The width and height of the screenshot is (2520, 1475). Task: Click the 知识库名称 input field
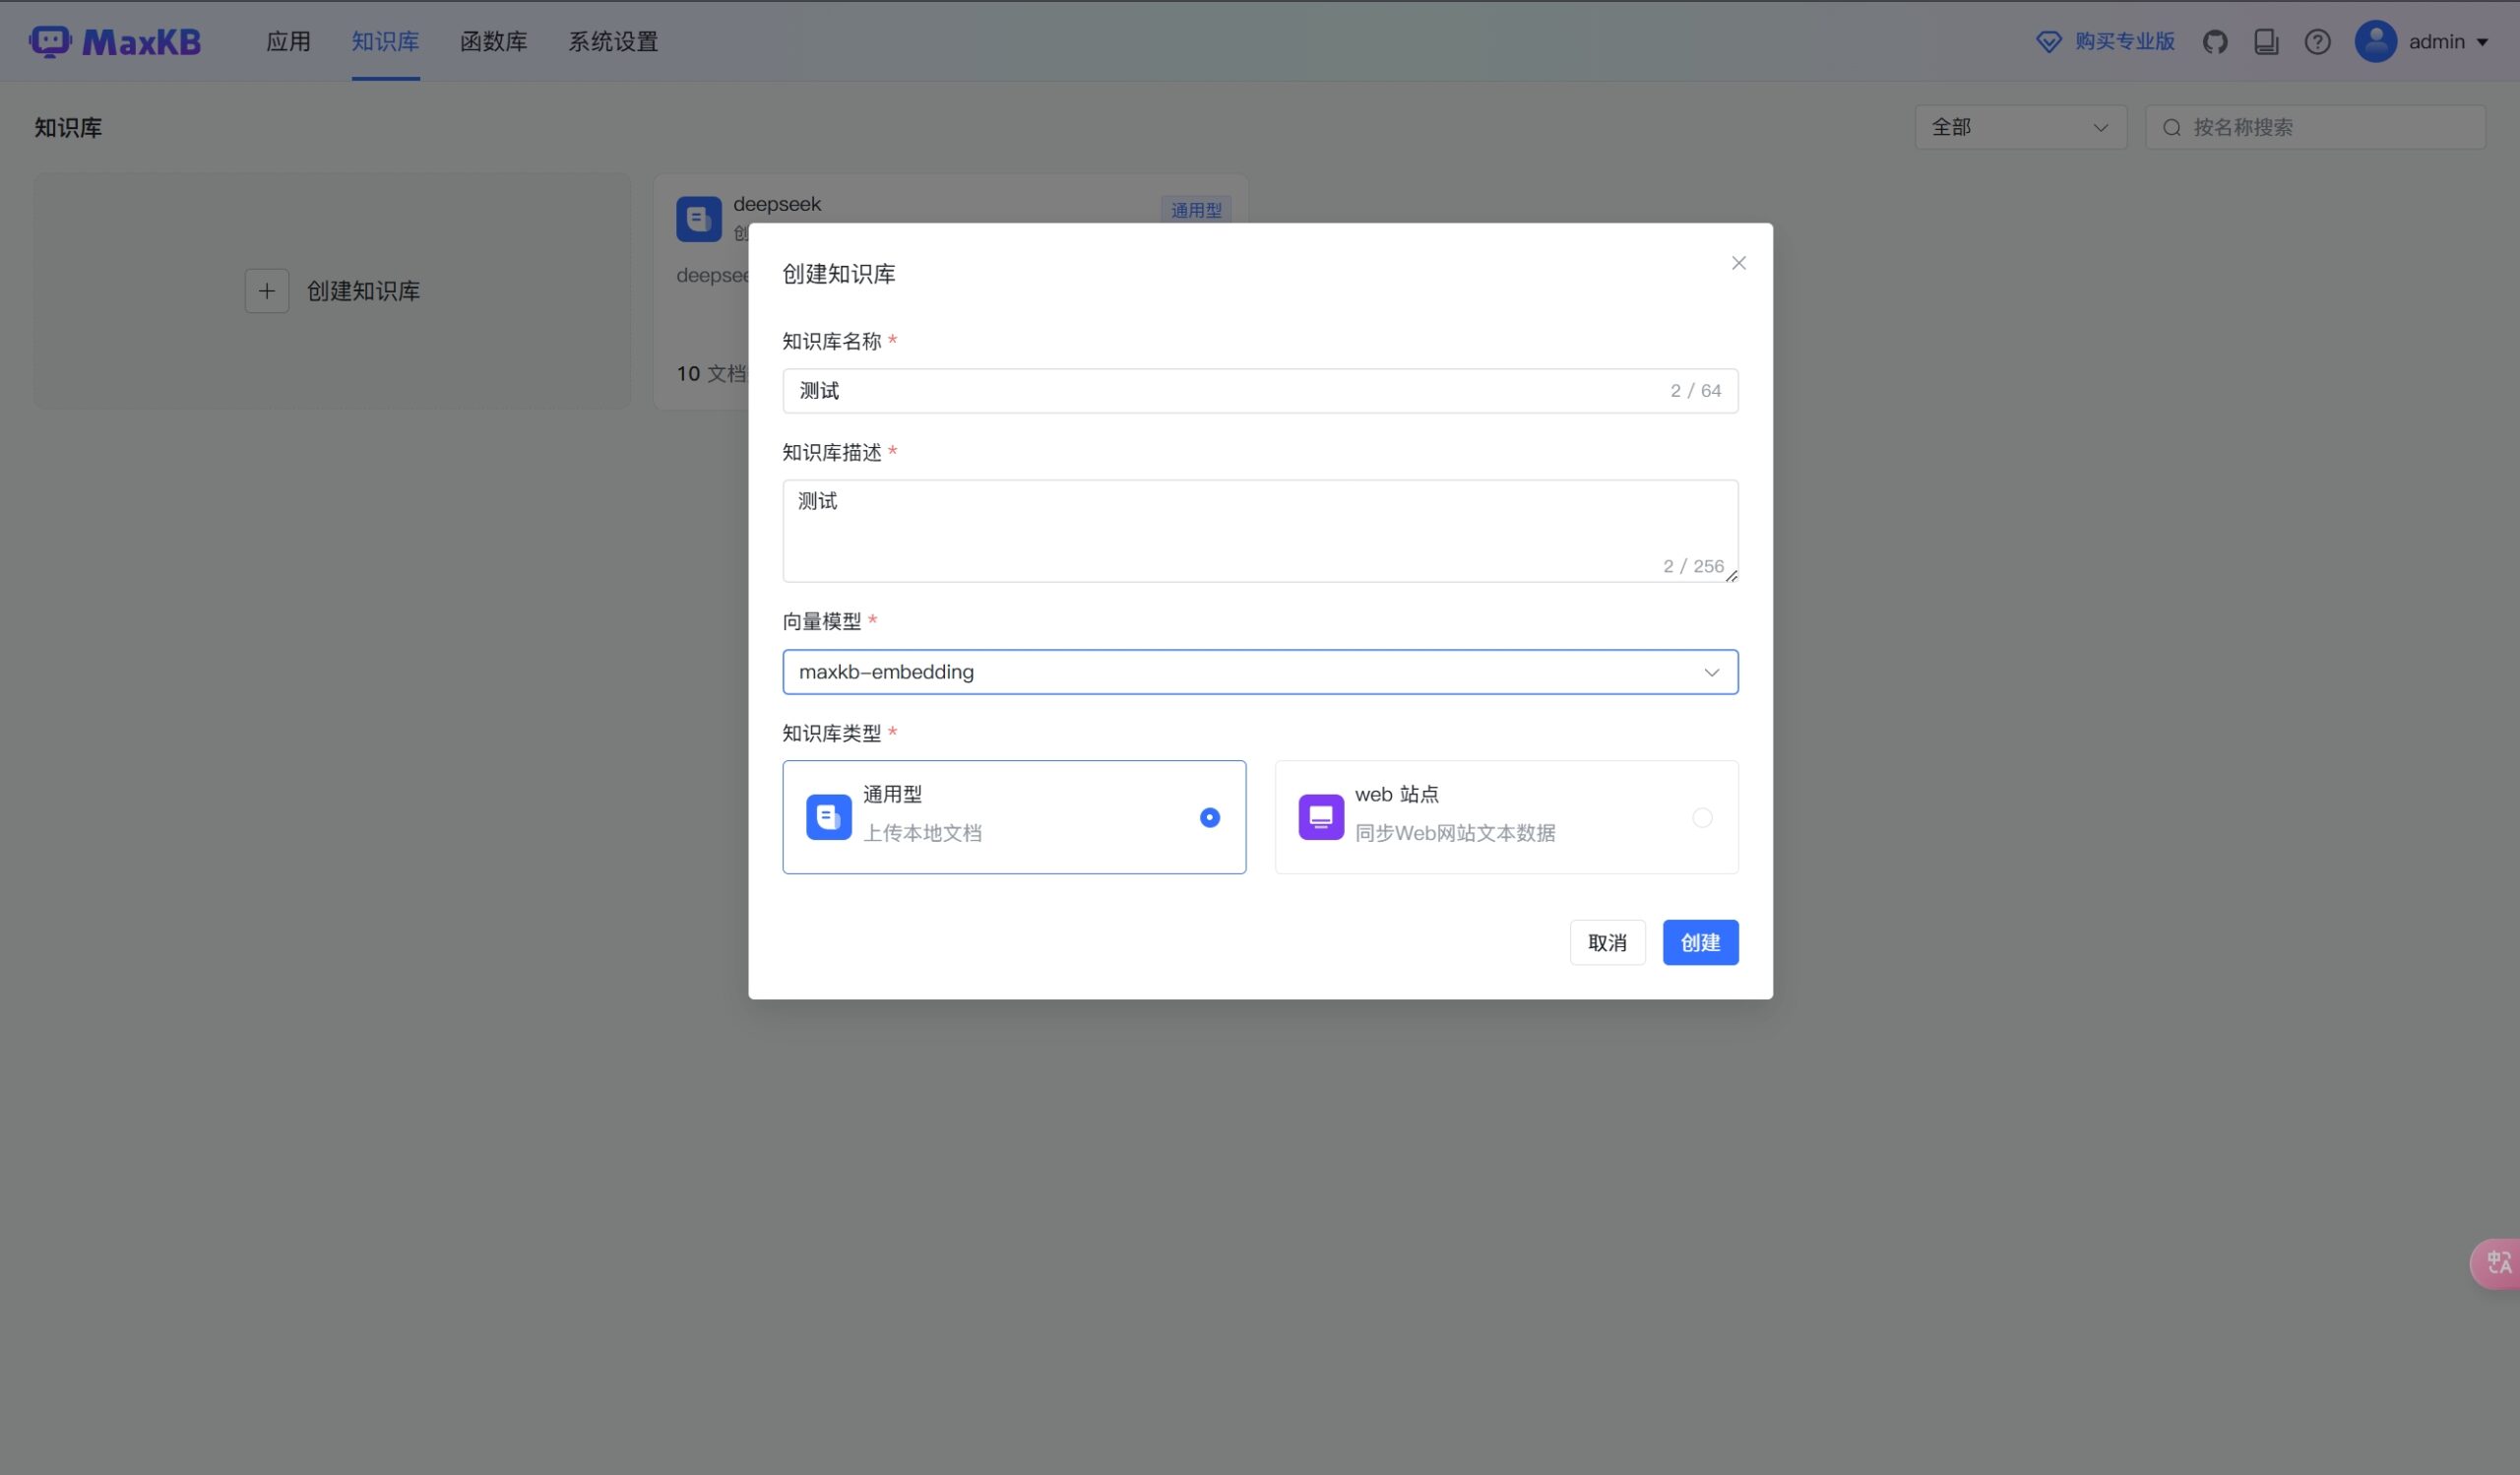coord(1260,391)
